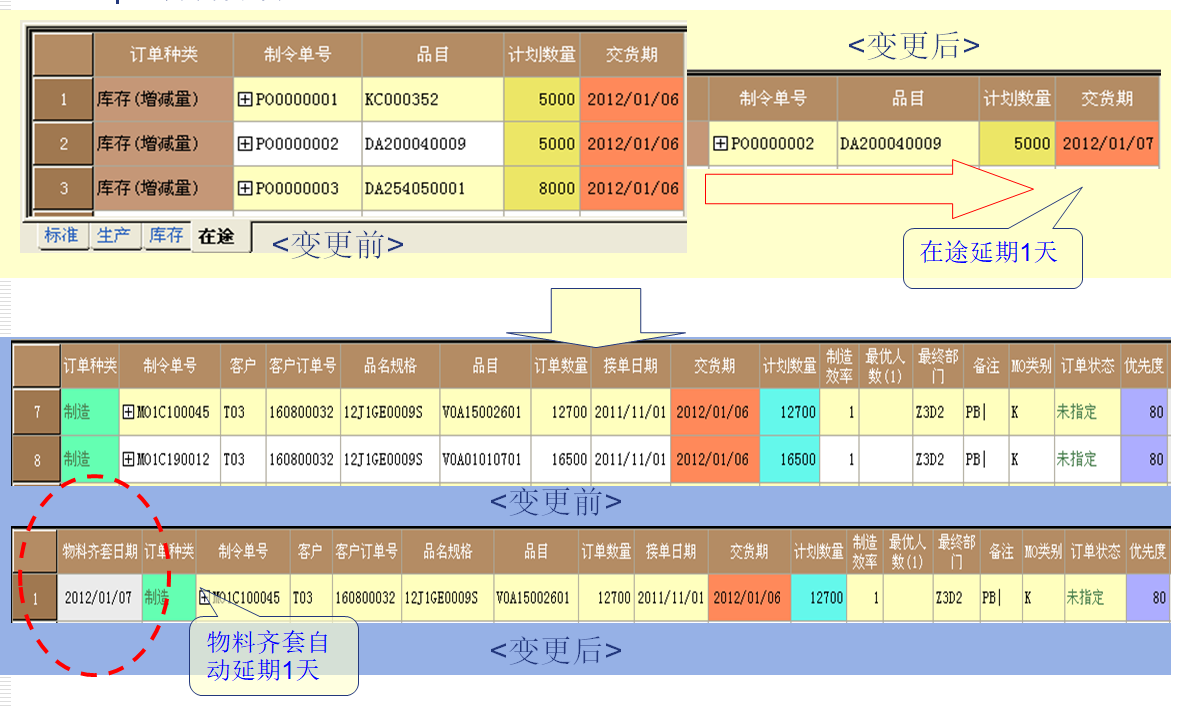Select row header number 8
The height and width of the screenshot is (706, 1197).
[37, 459]
